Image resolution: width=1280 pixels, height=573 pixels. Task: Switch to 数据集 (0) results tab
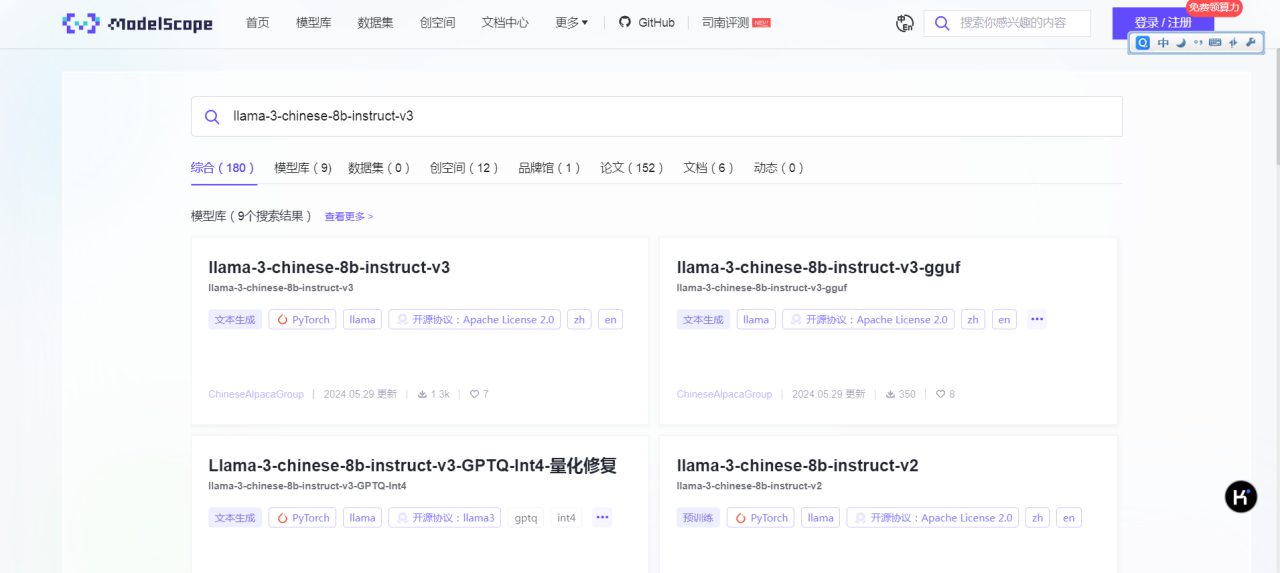[x=379, y=168]
